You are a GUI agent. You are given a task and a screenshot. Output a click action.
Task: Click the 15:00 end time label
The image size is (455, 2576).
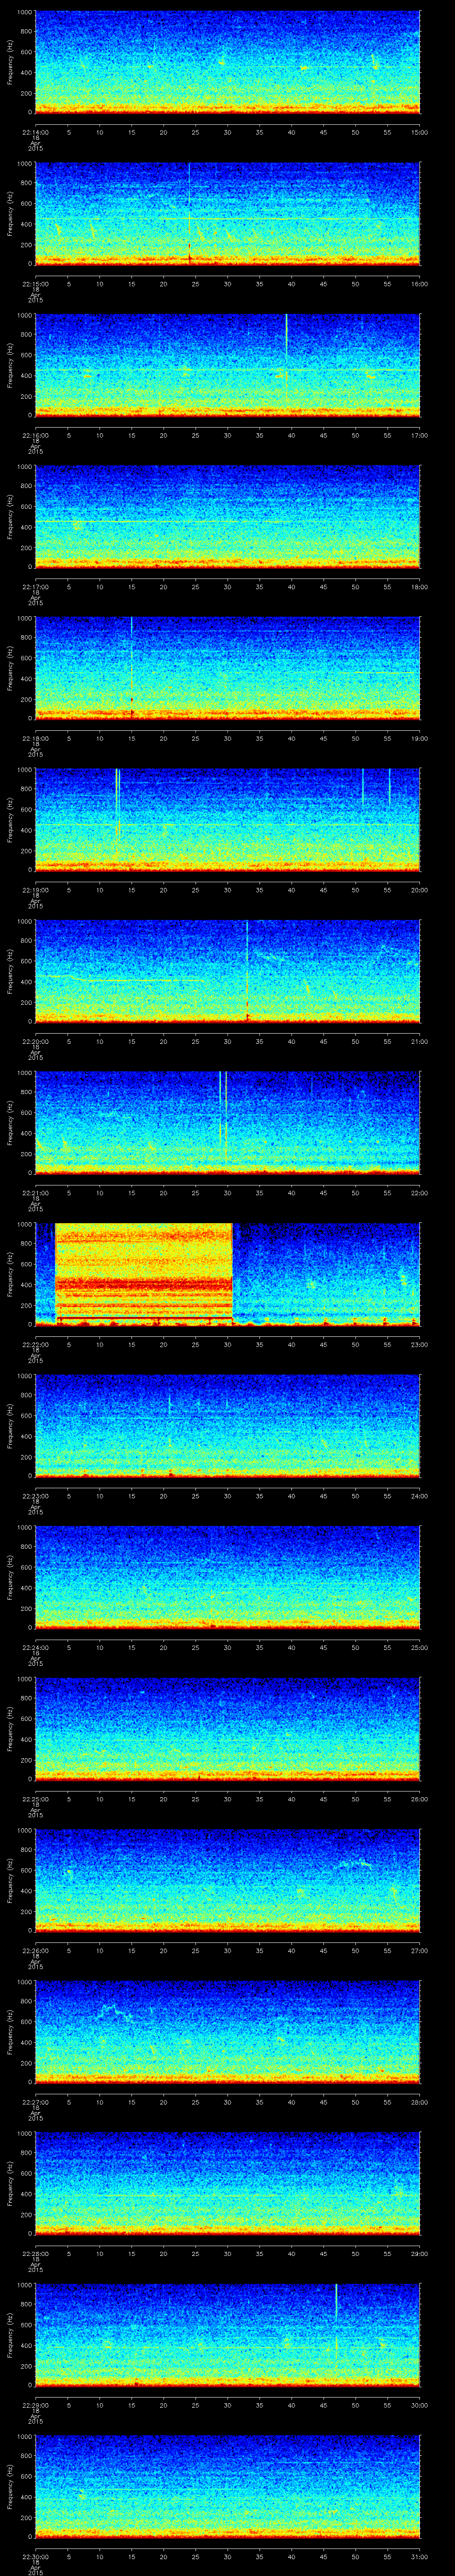(420, 131)
